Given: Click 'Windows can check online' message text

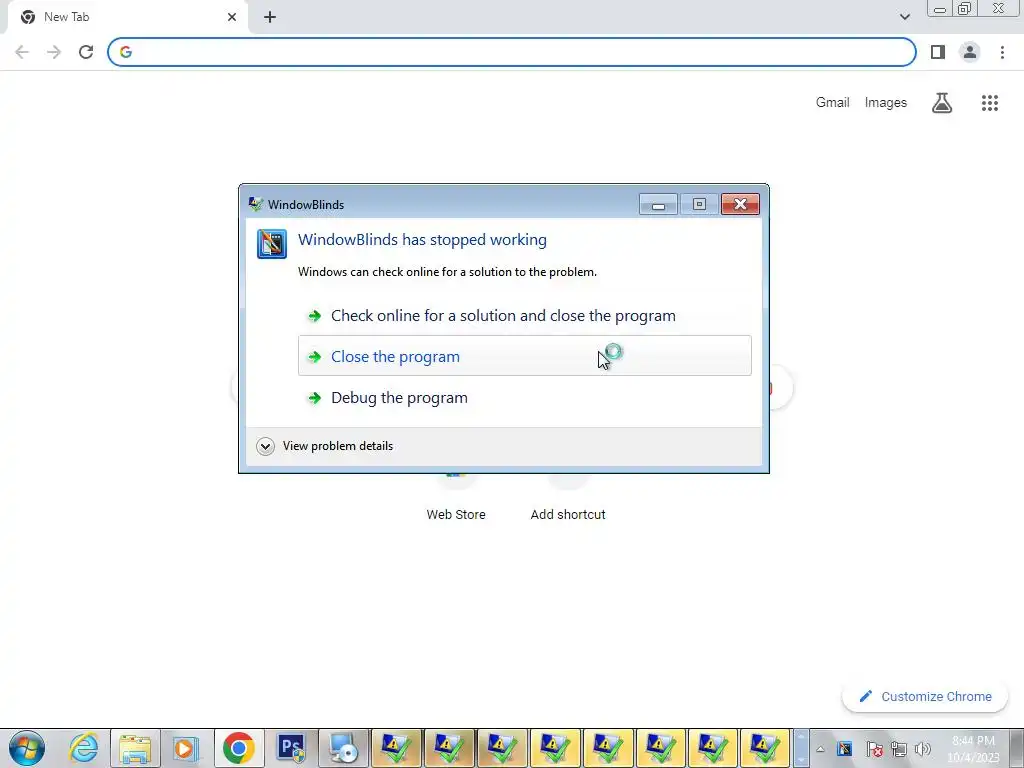Looking at the screenshot, I should pyautogui.click(x=447, y=272).
